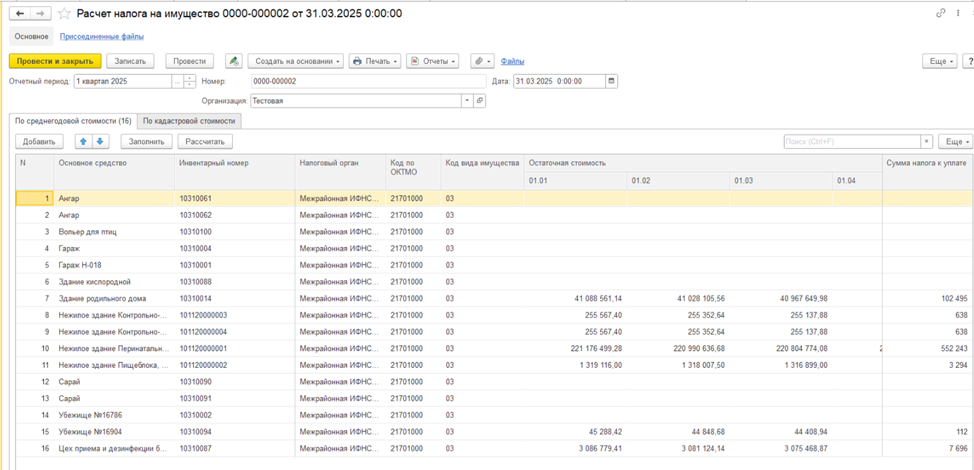Open the table Еще menu beside the search box
This screenshot has width=974, height=470.
coord(955,142)
